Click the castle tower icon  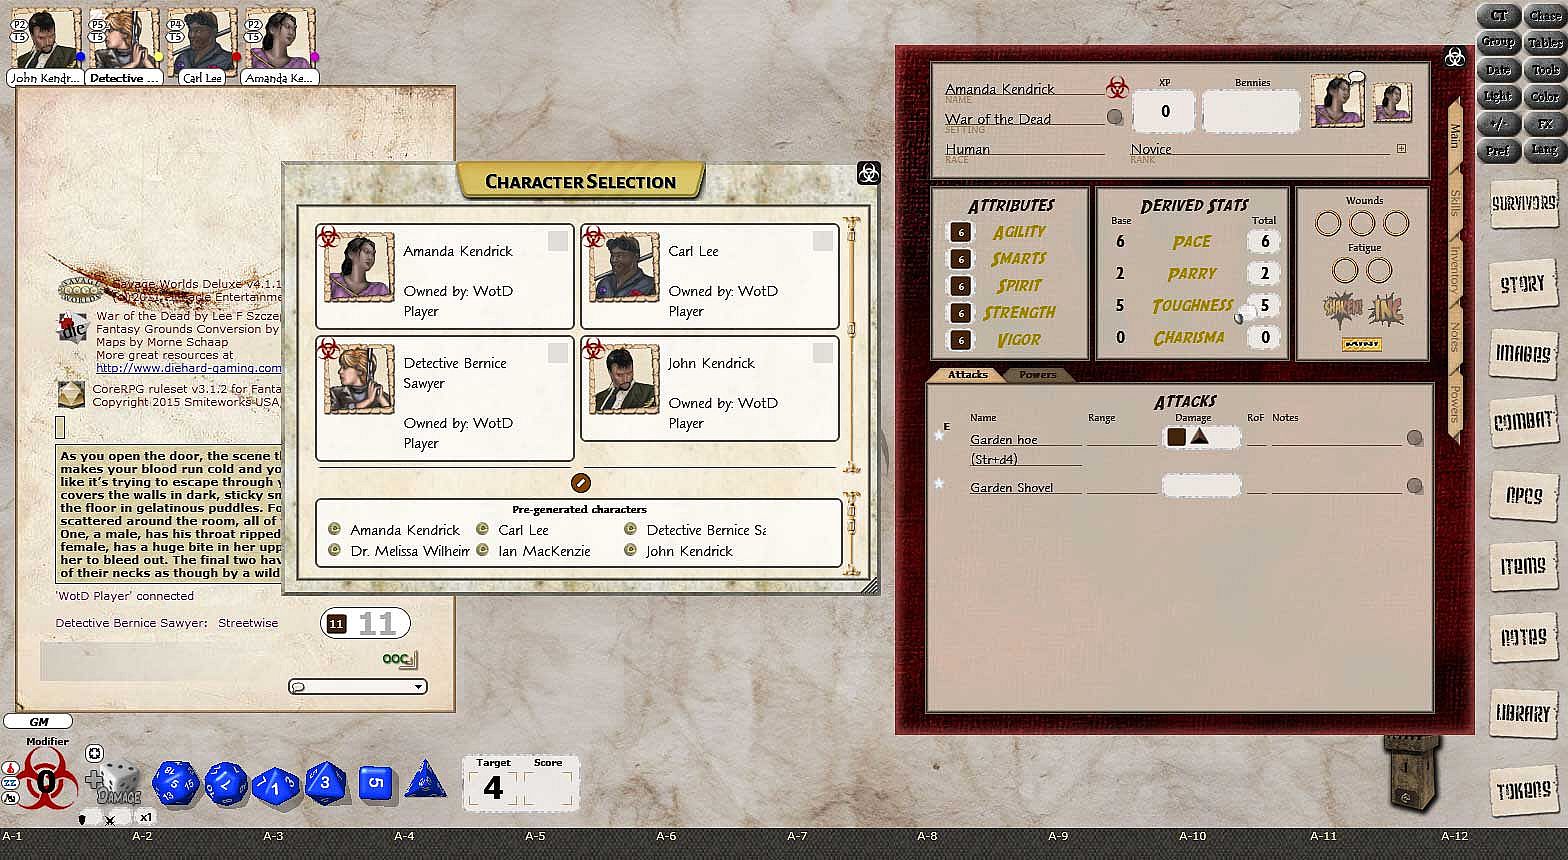pyautogui.click(x=1411, y=772)
